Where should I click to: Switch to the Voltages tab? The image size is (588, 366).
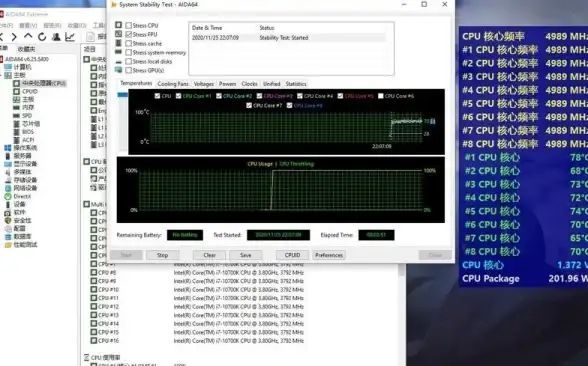(204, 84)
